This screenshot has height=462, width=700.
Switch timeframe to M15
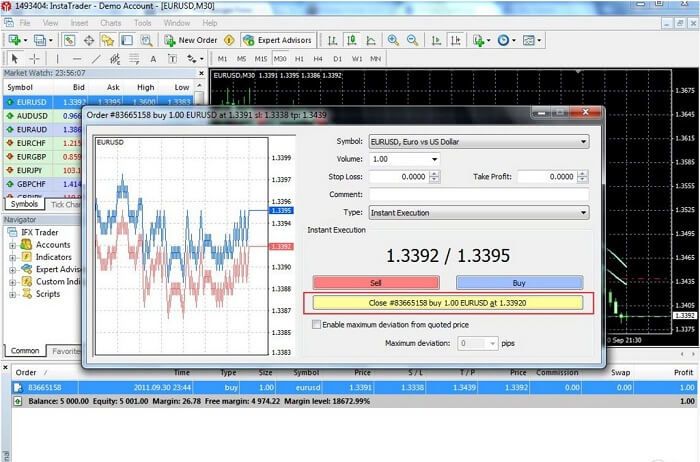click(x=261, y=58)
